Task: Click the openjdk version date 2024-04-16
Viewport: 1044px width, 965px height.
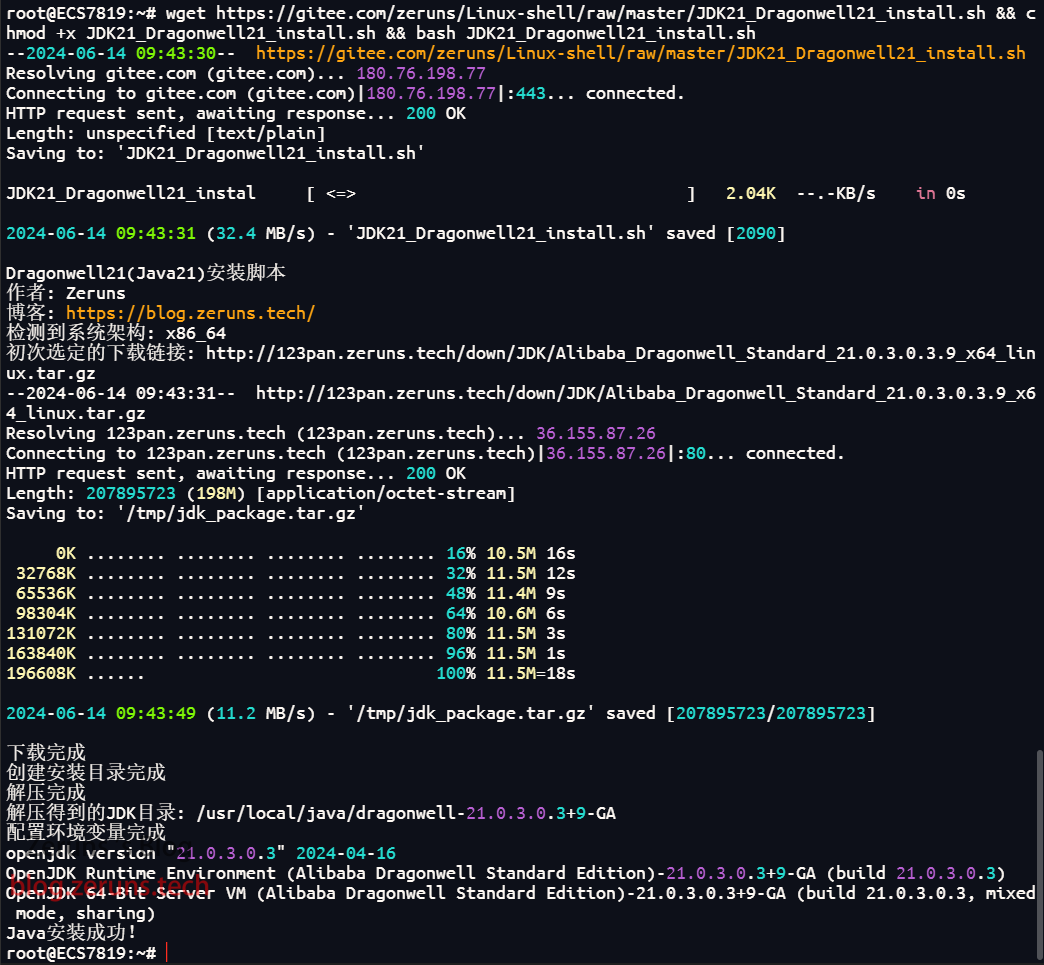Action: click(x=346, y=853)
